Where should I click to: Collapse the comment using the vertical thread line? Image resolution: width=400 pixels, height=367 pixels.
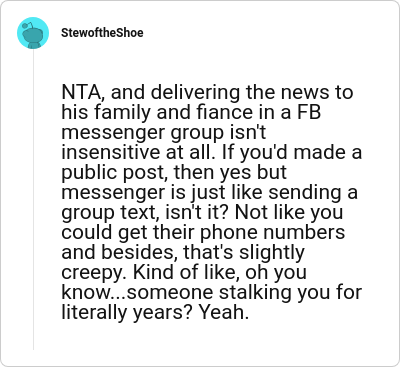coord(33,200)
